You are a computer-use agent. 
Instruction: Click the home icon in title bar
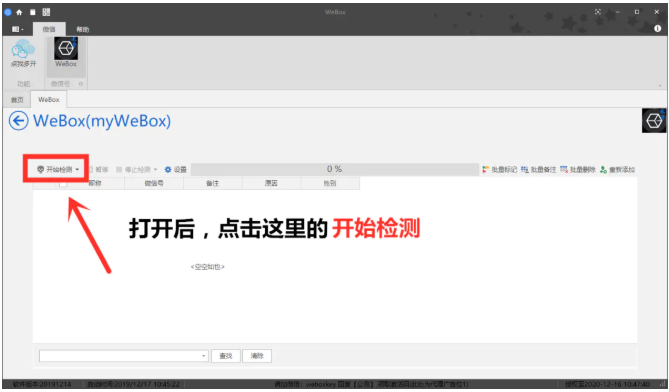click(19, 12)
